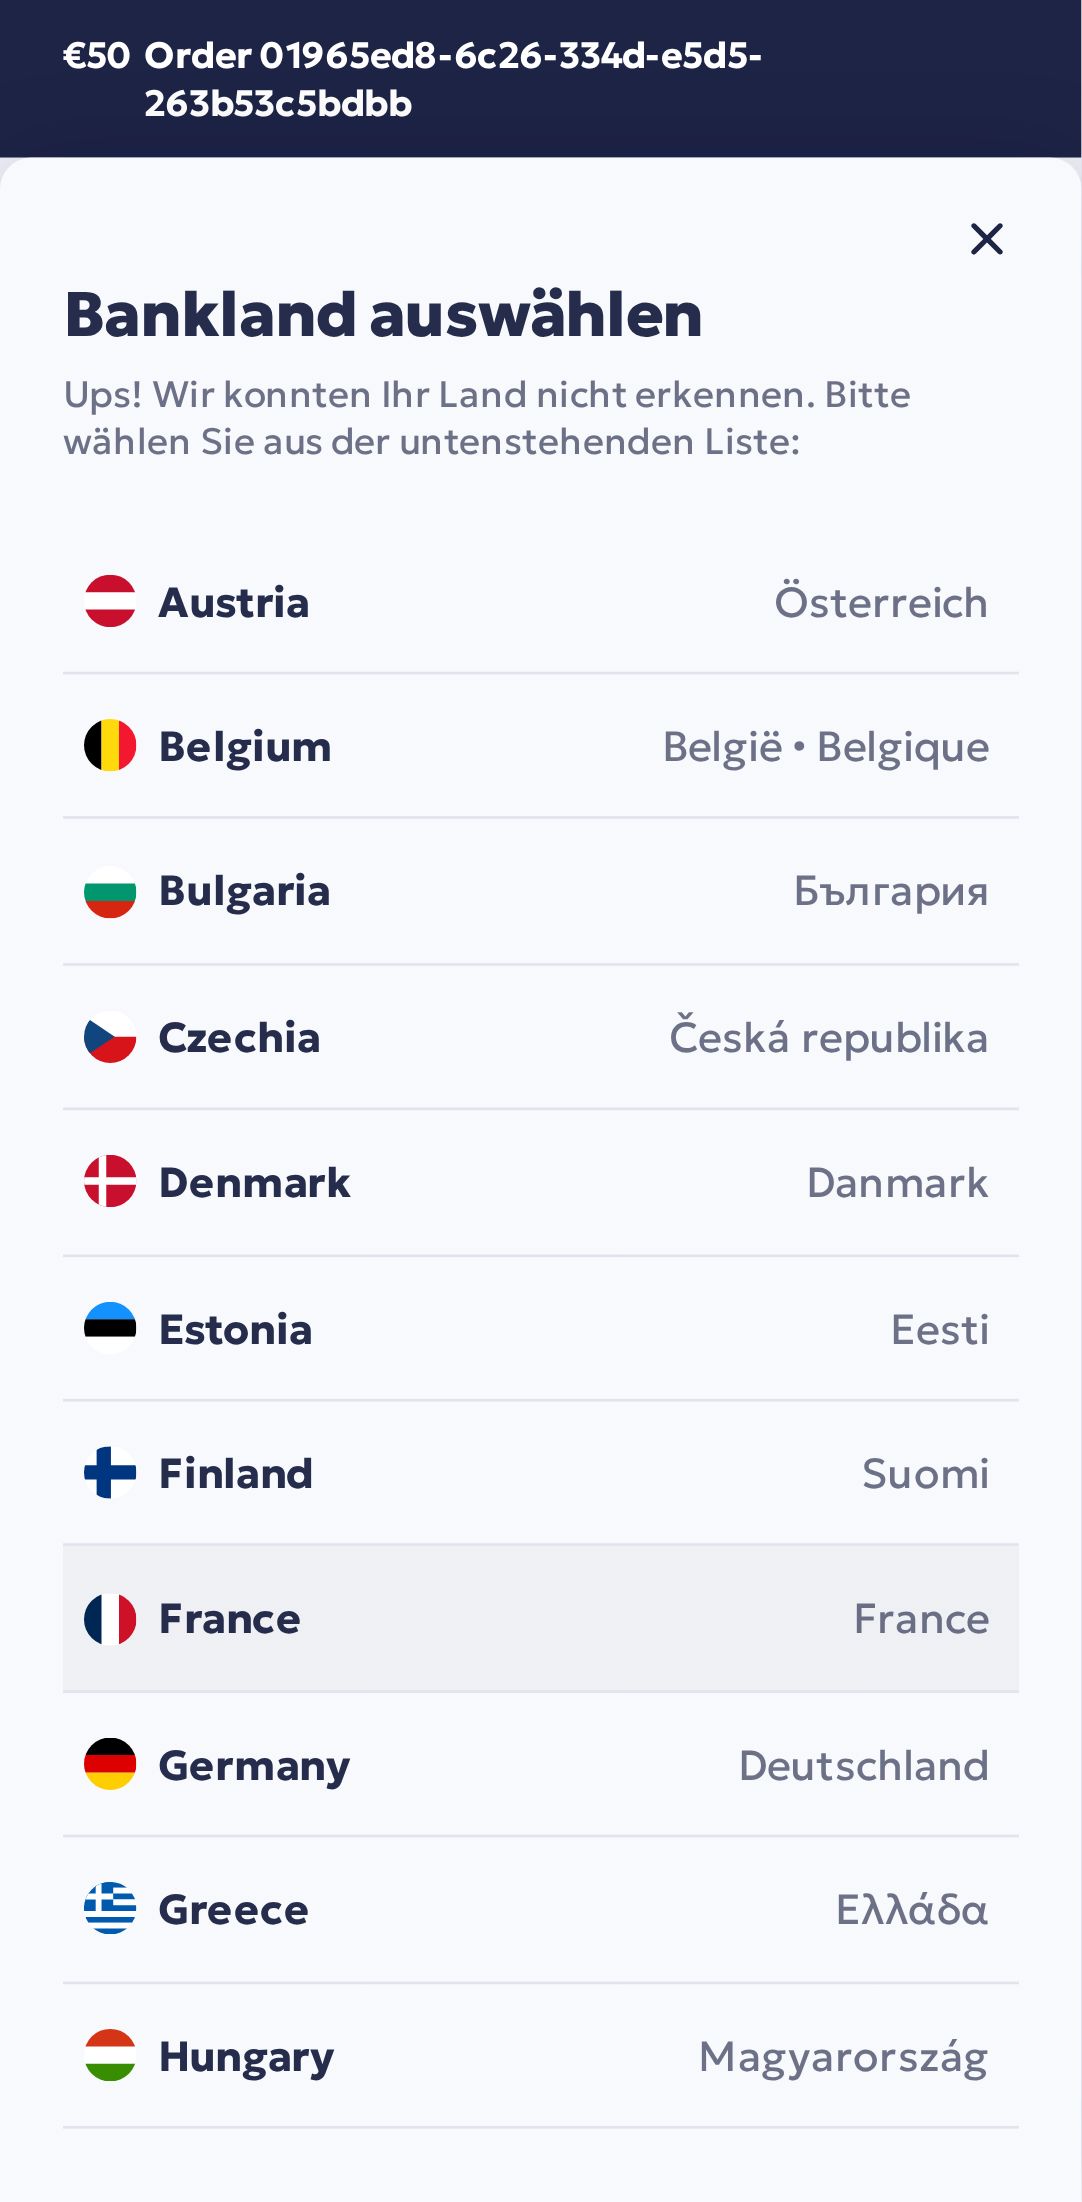Click the Estonia flag icon

coord(110,1328)
